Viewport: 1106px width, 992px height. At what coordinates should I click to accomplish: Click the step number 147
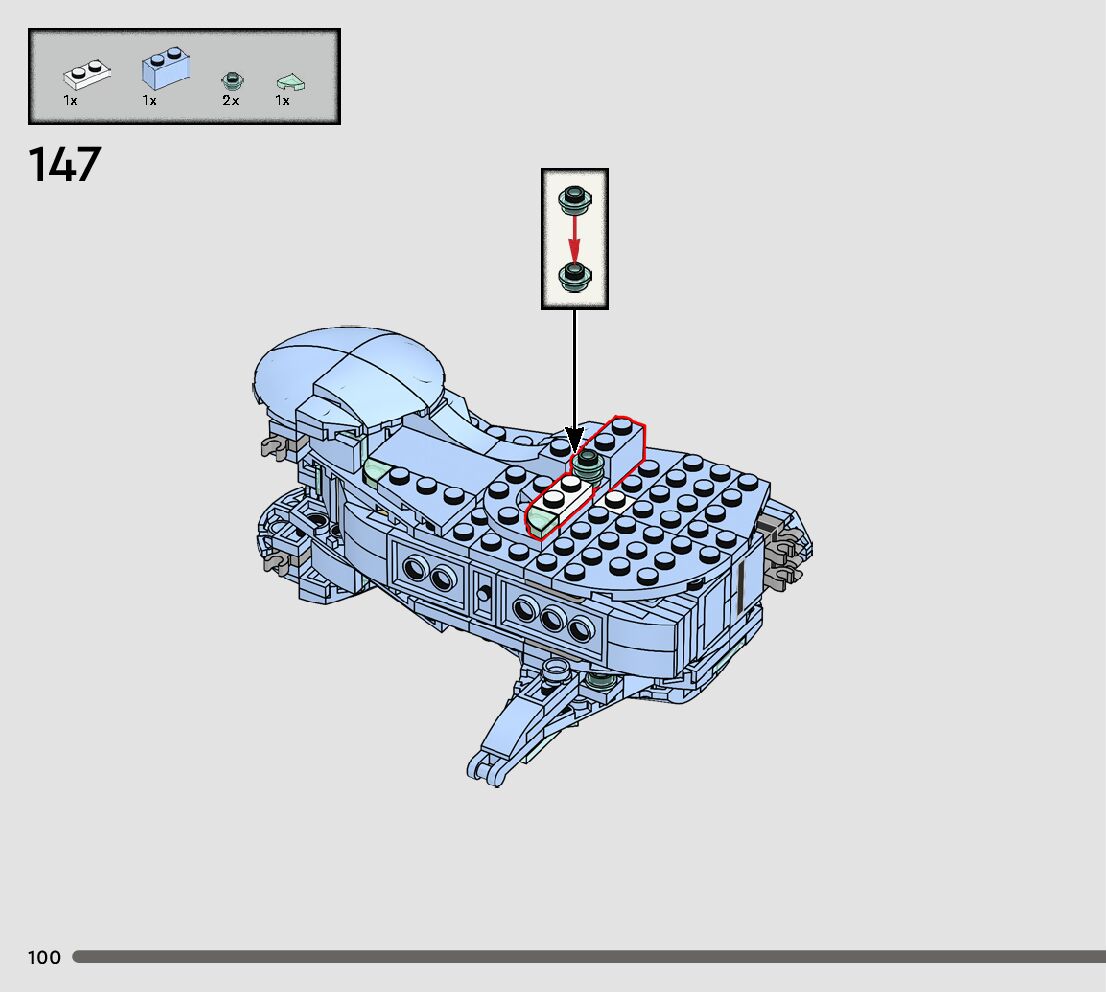pos(65,165)
